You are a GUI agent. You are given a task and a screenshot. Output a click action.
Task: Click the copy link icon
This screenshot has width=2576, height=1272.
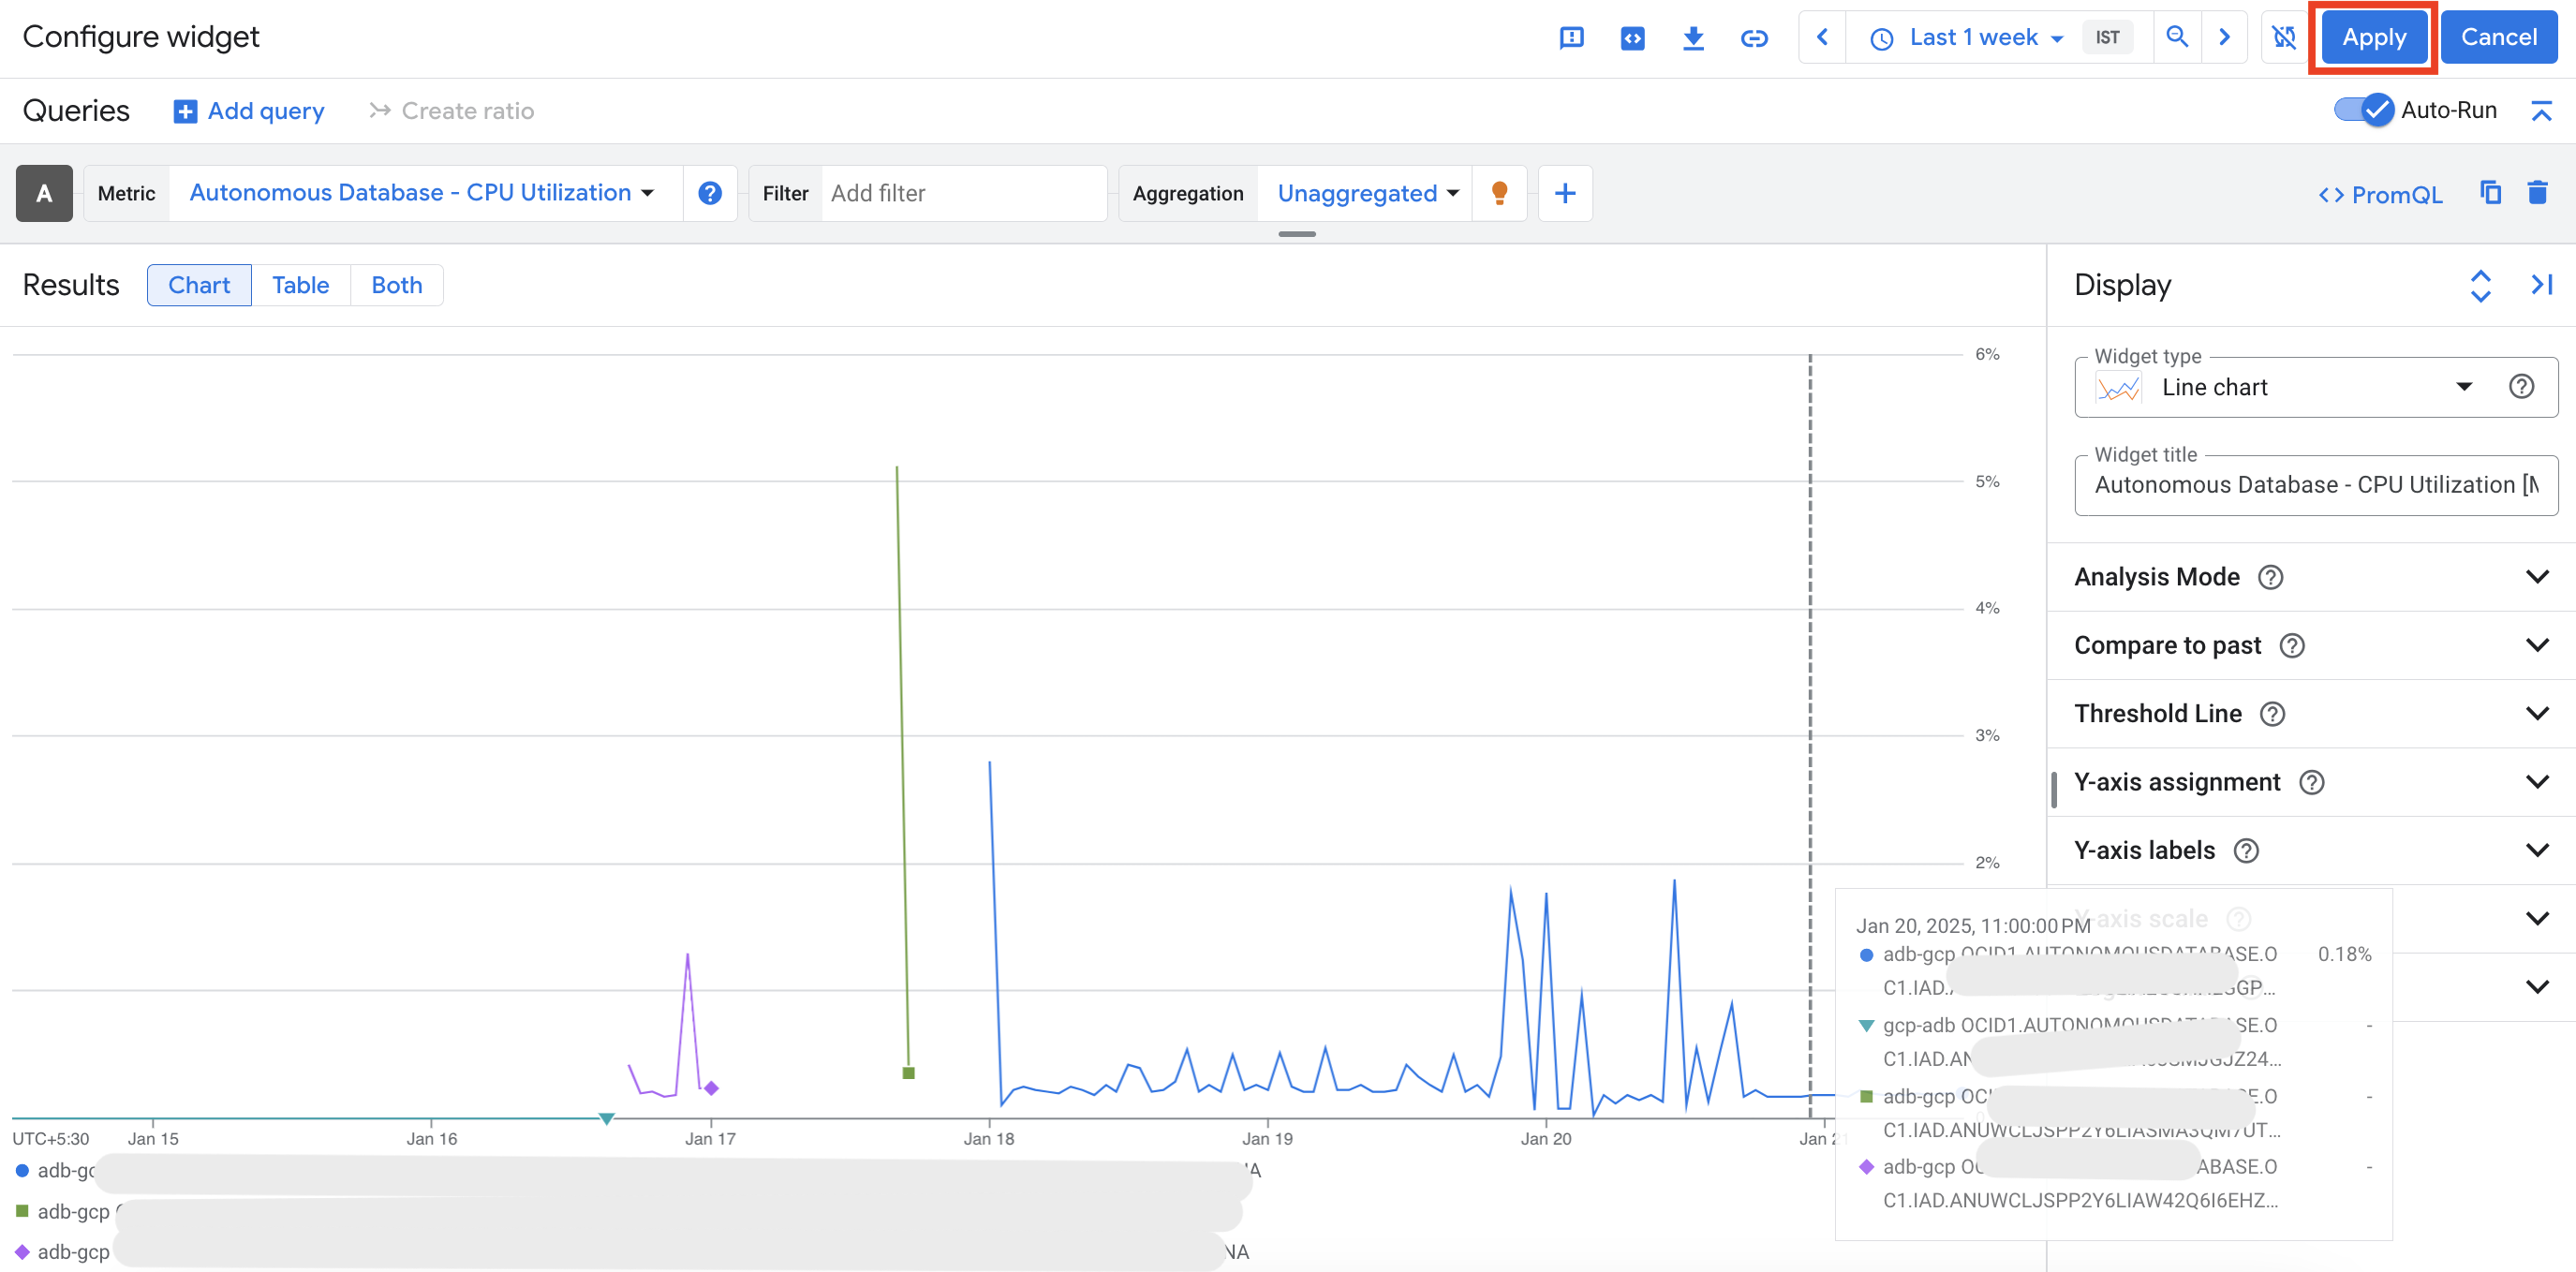[x=1753, y=38]
